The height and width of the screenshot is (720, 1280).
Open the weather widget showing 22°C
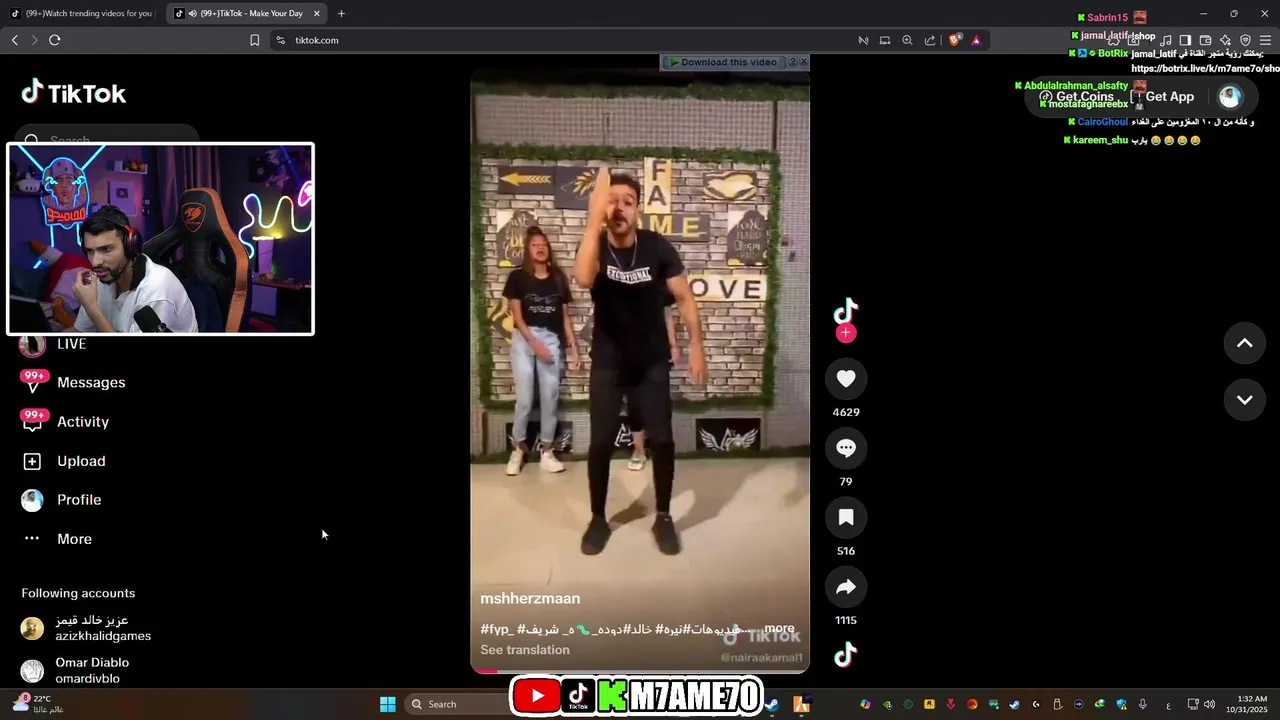coord(38,703)
